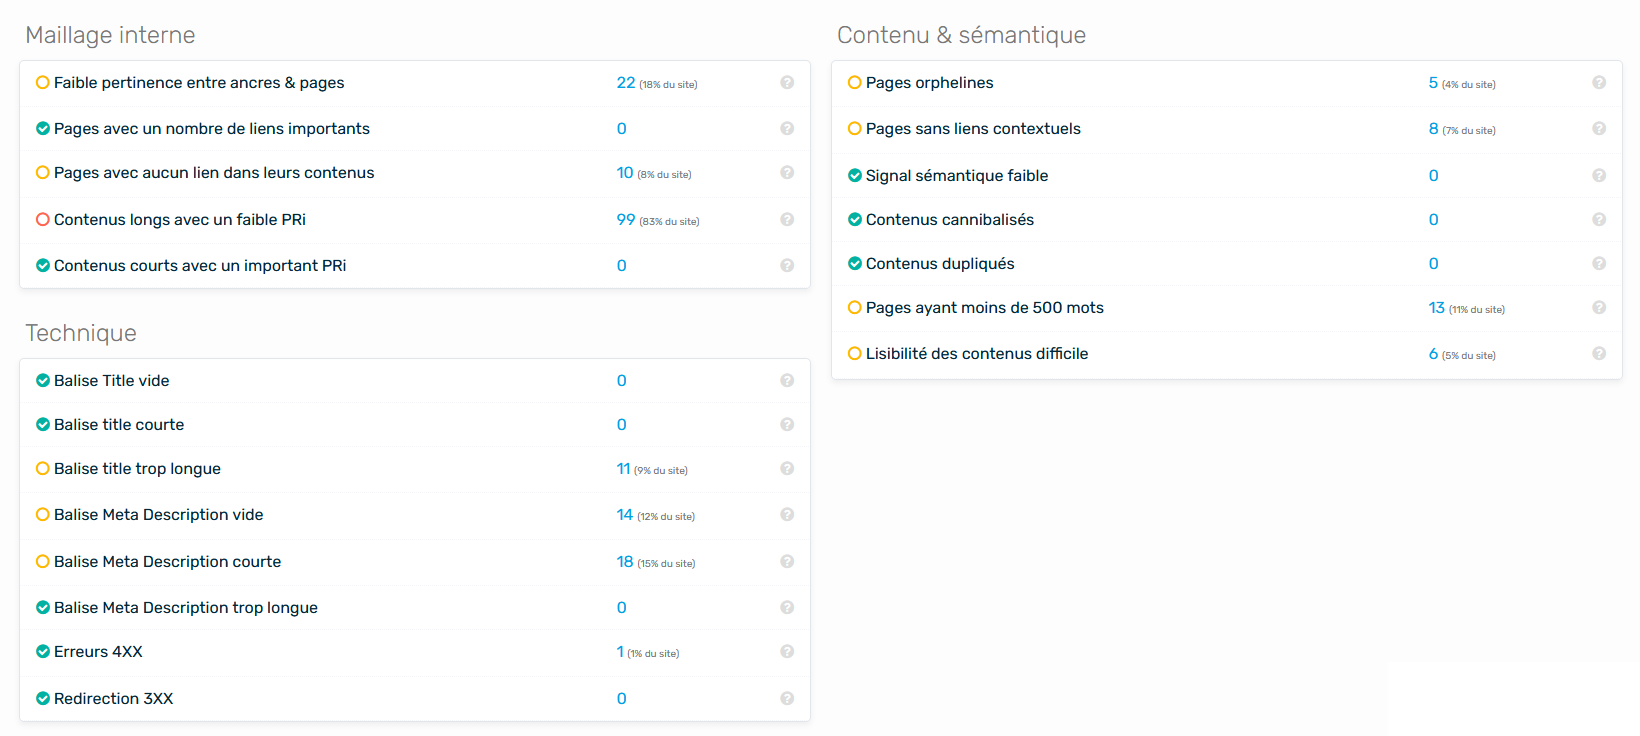Open the Signal sémantique faible row label
This screenshot has width=1640, height=736.
click(957, 176)
